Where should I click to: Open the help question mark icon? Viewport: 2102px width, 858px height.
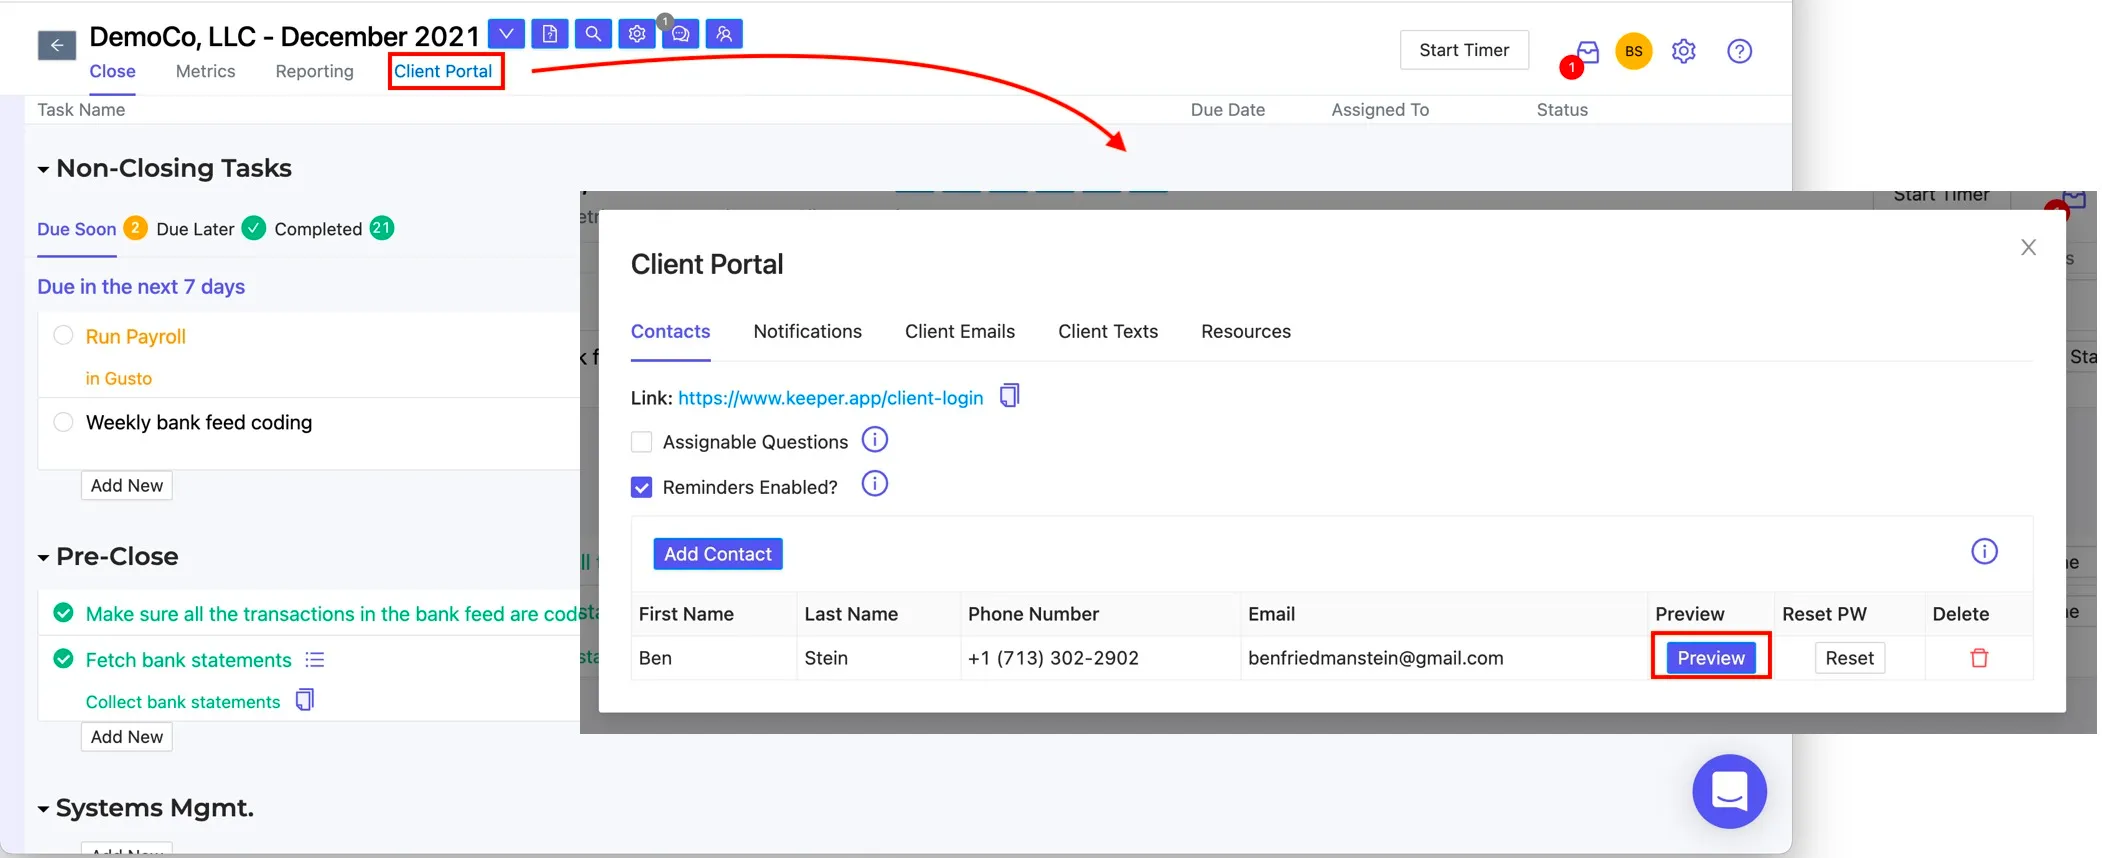(1740, 51)
